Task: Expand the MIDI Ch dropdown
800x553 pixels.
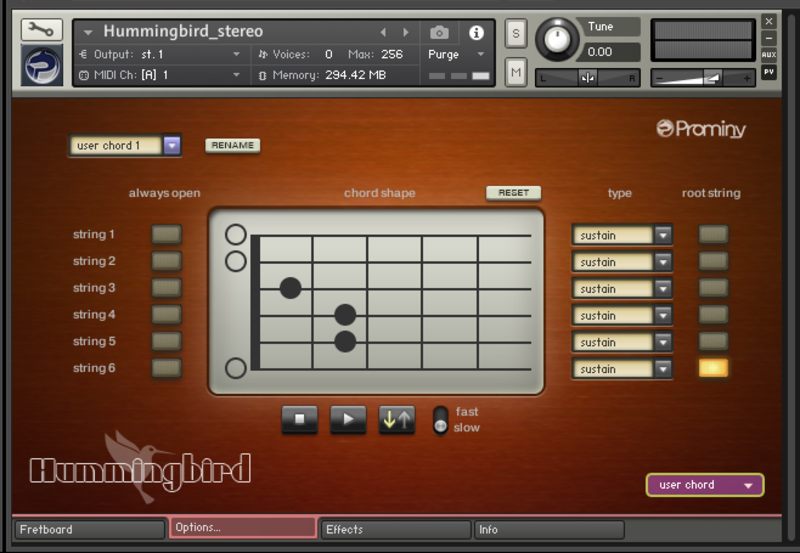Action: point(236,75)
